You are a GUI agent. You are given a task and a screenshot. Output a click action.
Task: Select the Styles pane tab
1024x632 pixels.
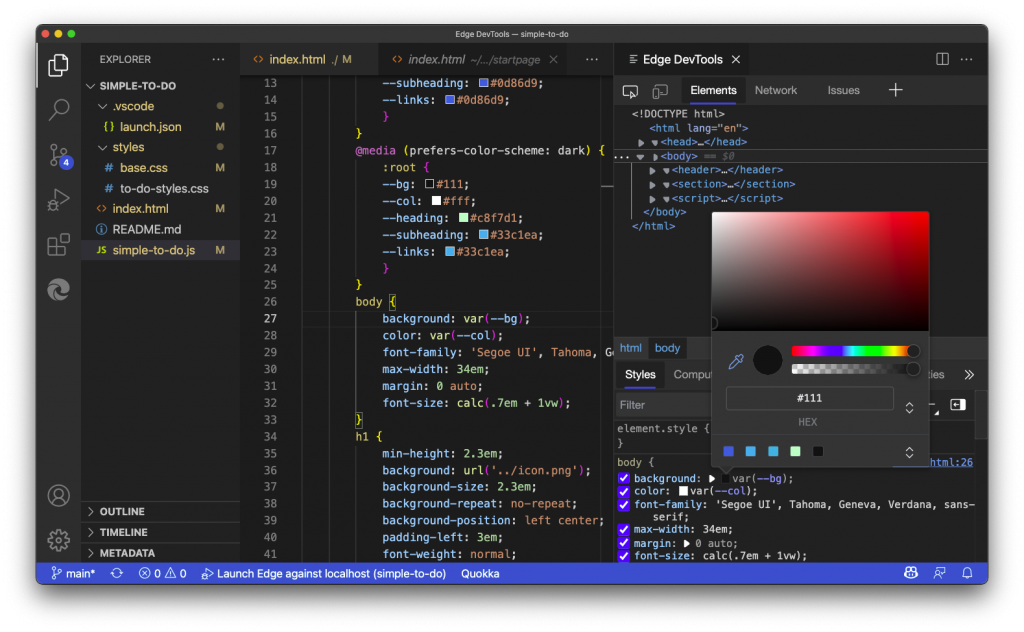tap(640, 375)
